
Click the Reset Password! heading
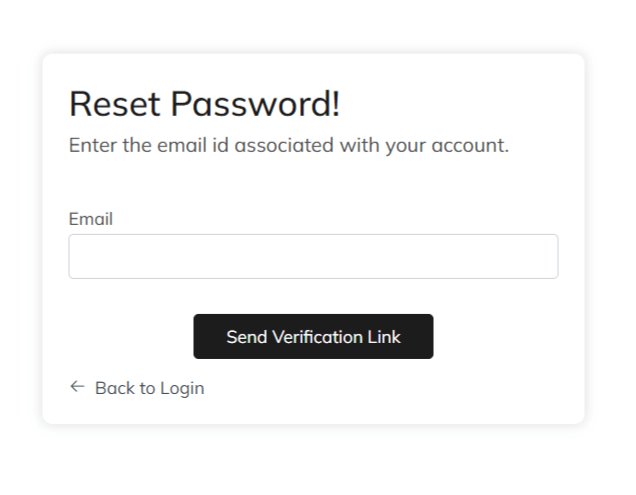point(204,104)
